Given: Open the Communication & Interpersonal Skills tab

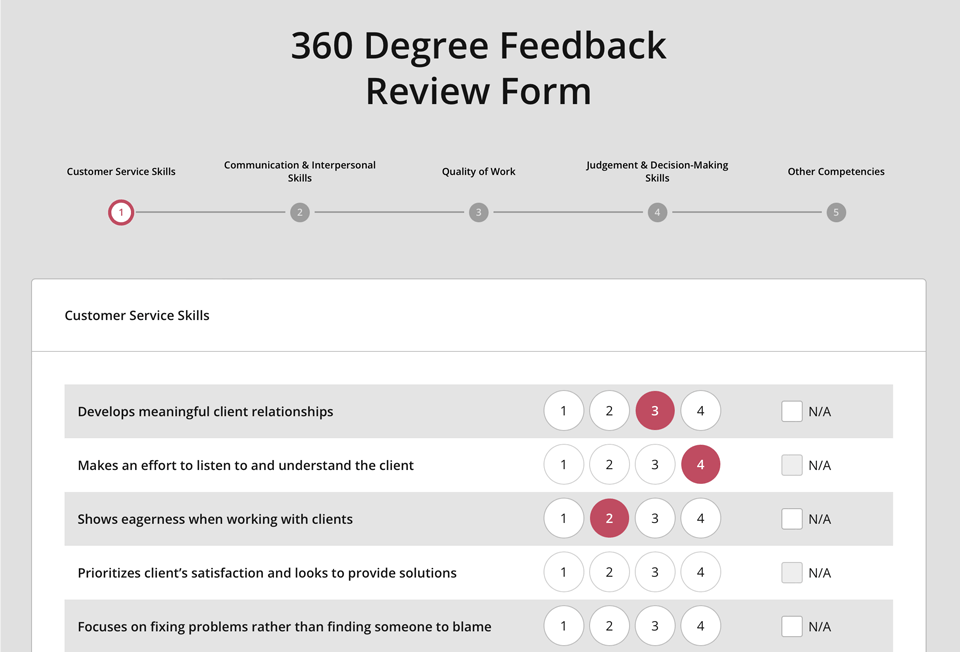Looking at the screenshot, I should tap(300, 171).
